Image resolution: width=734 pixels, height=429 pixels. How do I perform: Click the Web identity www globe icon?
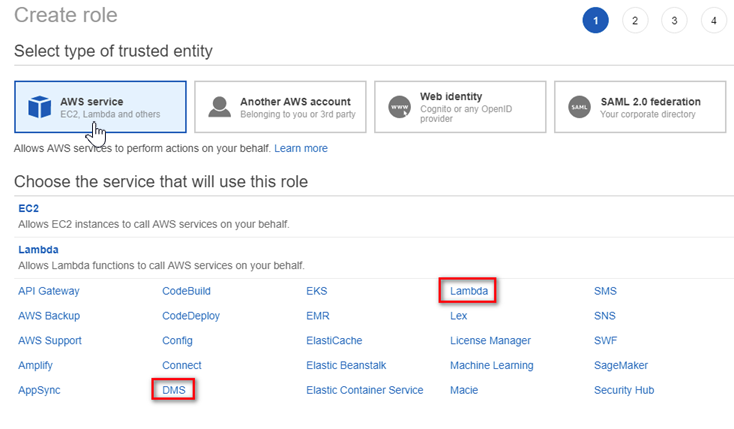399,107
